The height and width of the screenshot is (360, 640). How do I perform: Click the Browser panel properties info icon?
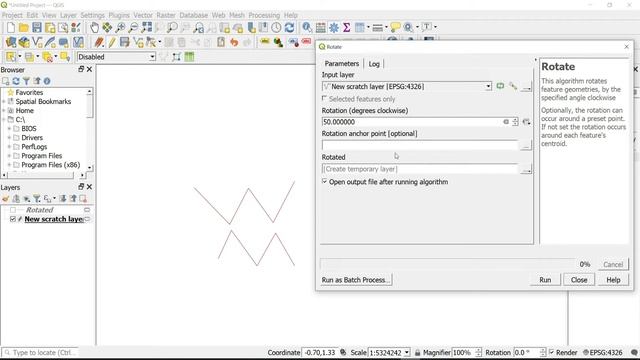point(47,81)
